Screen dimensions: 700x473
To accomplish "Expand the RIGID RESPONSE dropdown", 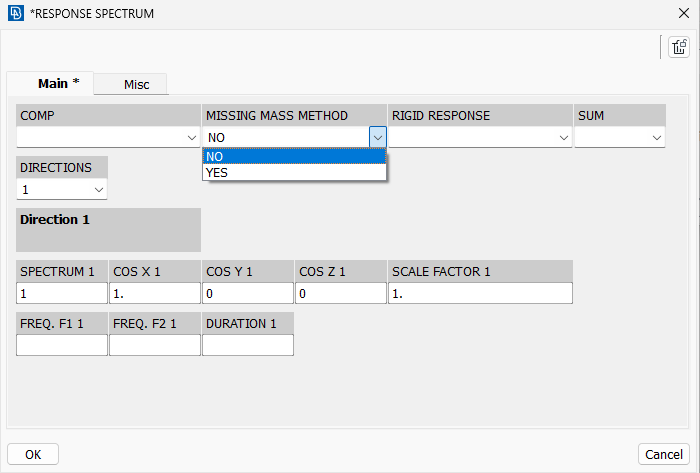I will pyautogui.click(x=480, y=137).
